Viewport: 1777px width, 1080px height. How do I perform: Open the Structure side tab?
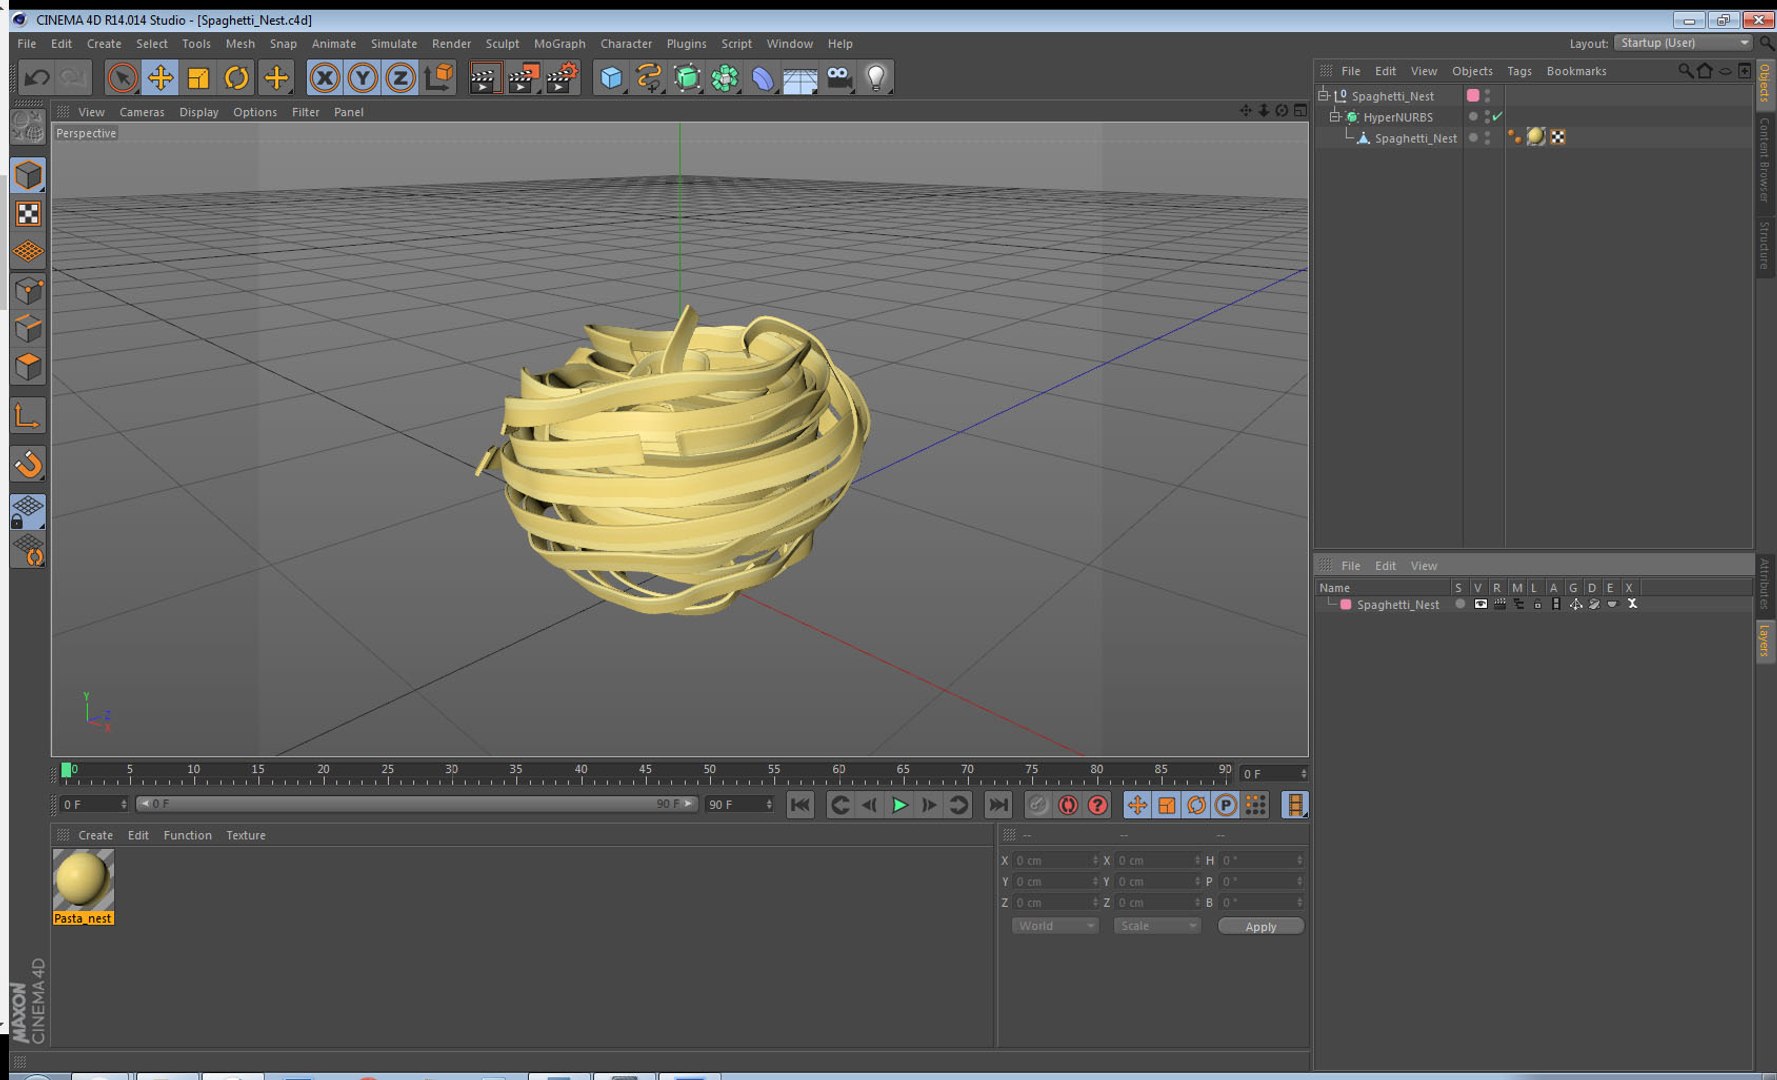pyautogui.click(x=1765, y=245)
